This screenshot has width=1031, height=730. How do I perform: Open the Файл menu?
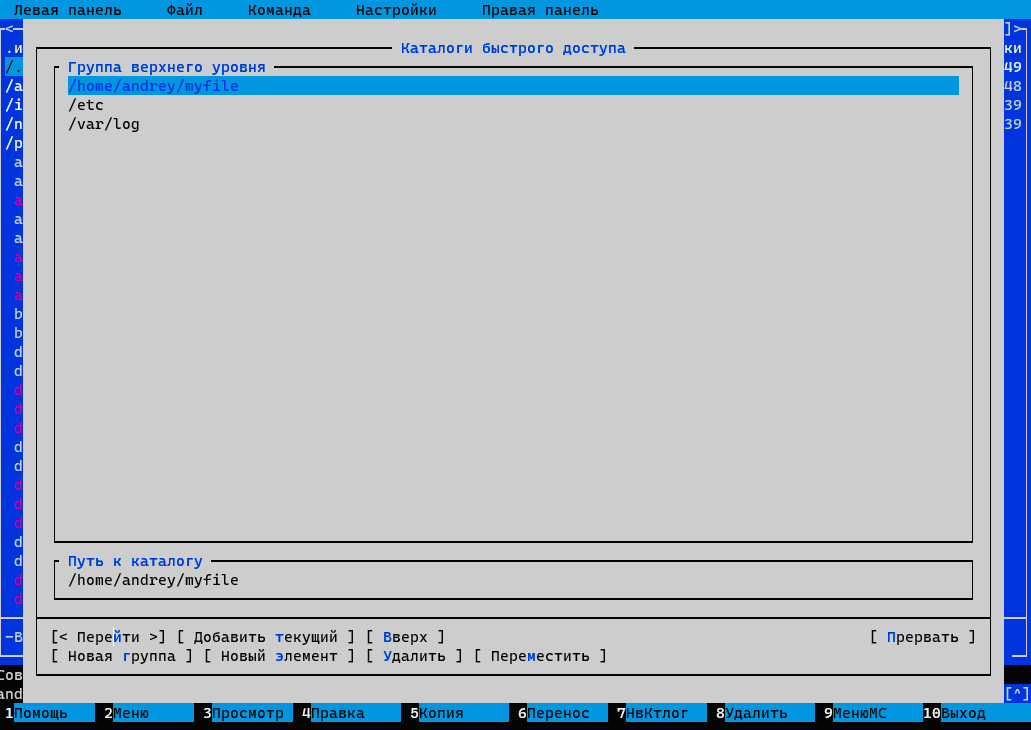click(x=184, y=10)
